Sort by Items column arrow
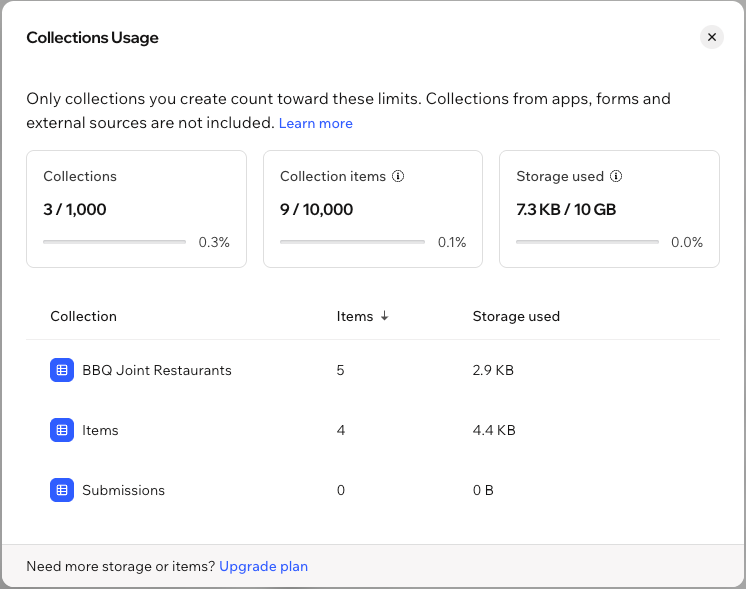 [384, 316]
